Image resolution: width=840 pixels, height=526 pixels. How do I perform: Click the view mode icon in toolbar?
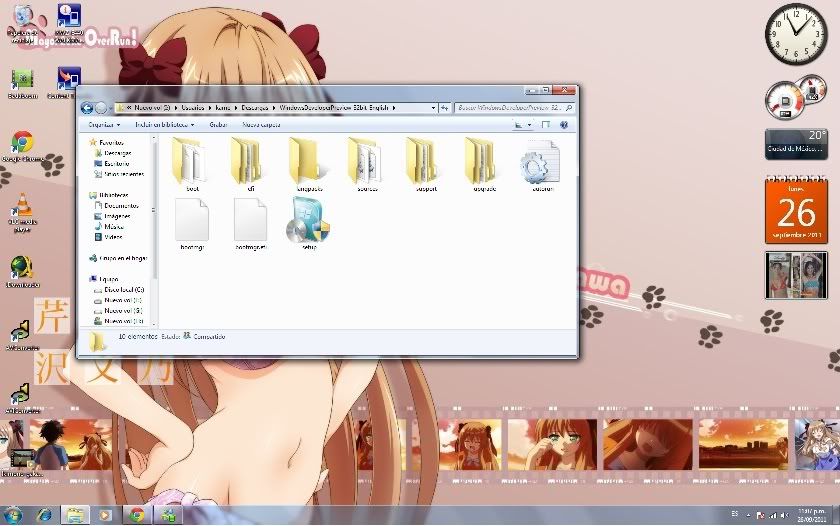click(518, 124)
